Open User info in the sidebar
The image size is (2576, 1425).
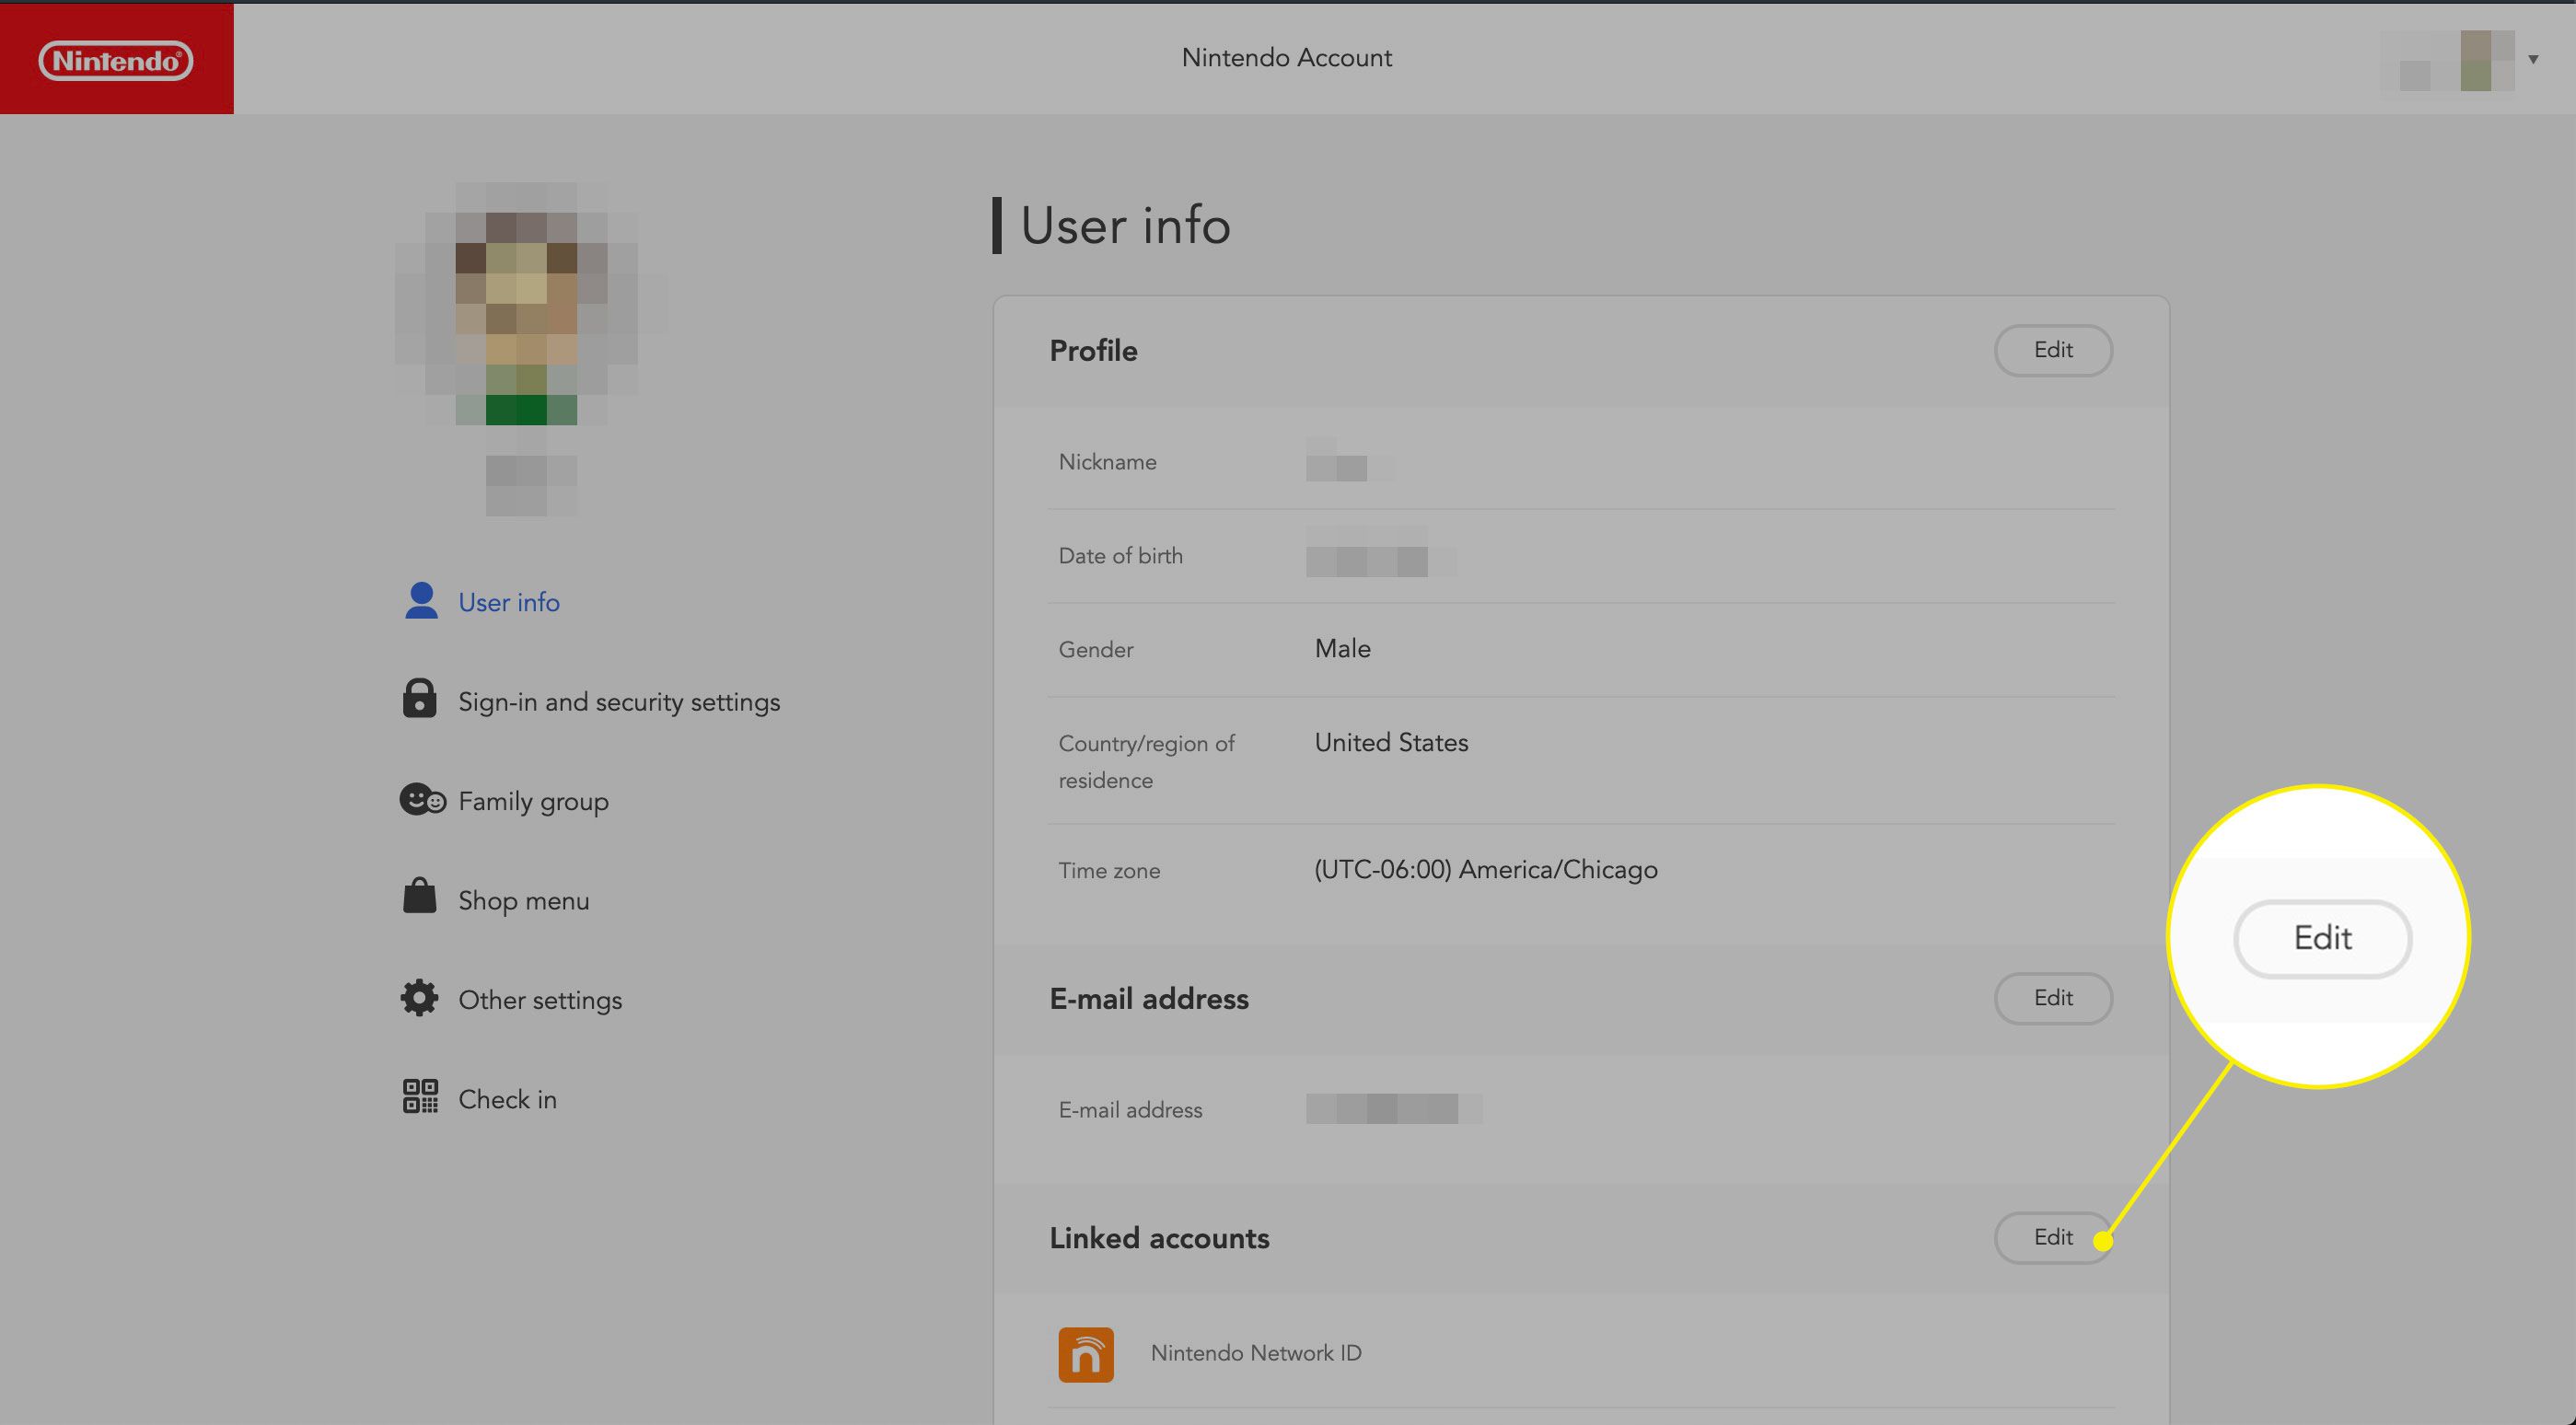[508, 602]
